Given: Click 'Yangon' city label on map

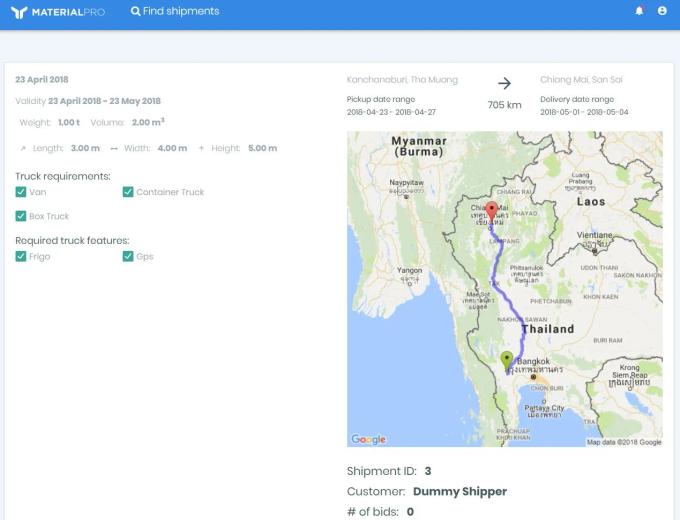Looking at the screenshot, I should click(x=409, y=270).
